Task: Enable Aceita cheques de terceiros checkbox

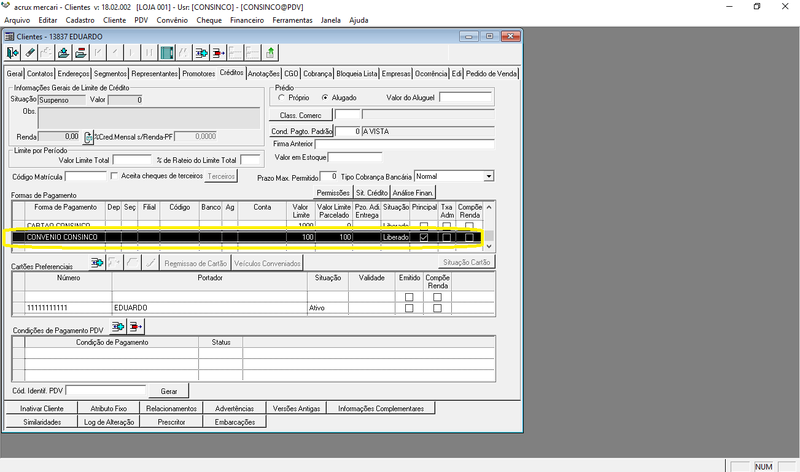Action: (x=114, y=176)
